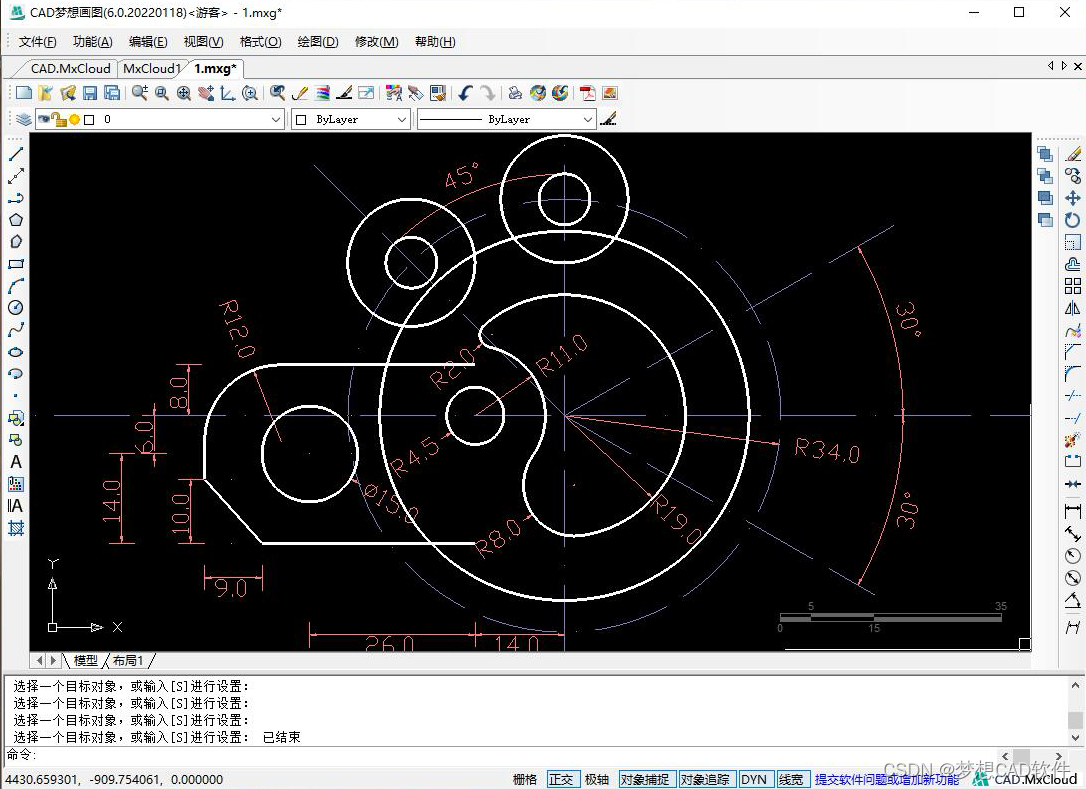1086x789 pixels.
Task: Toggle the layer visibility eye icon
Action: click(x=44, y=119)
